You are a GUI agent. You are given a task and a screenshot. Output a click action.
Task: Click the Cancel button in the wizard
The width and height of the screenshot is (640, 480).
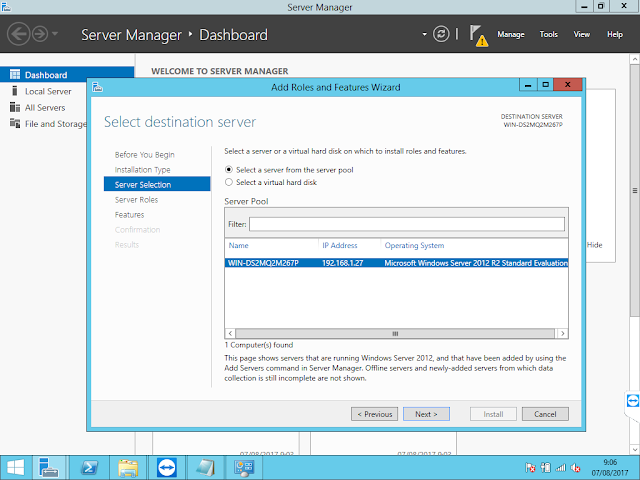[x=545, y=414]
